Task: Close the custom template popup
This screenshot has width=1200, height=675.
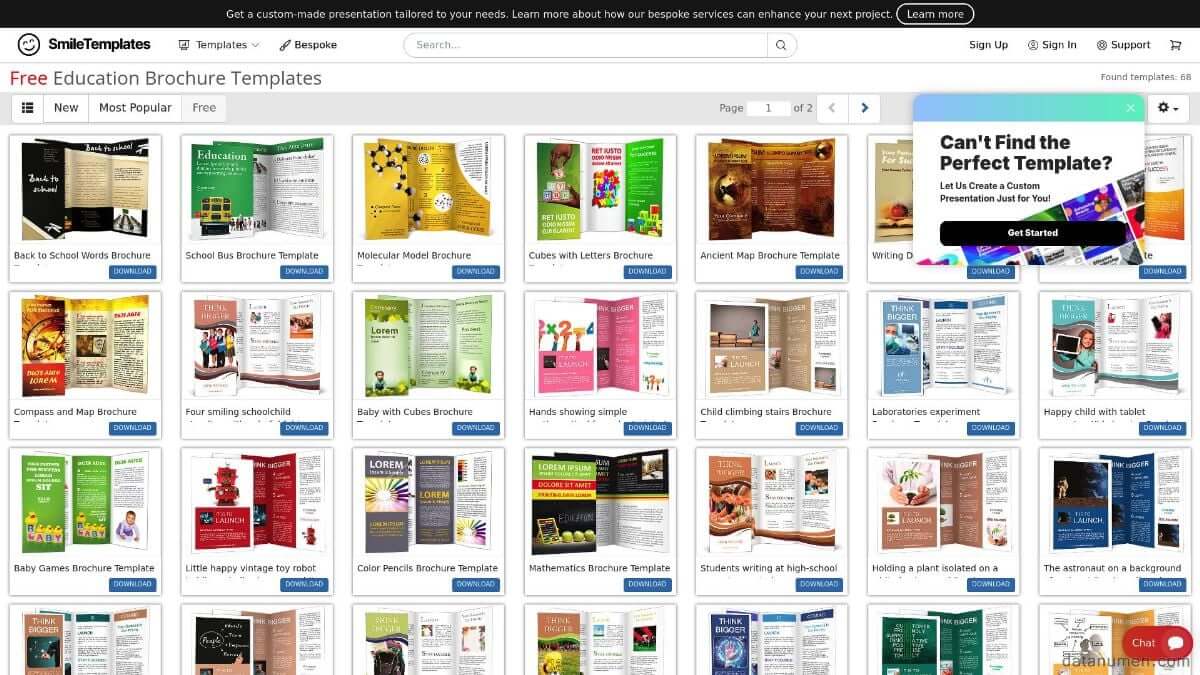Action: click(1130, 108)
